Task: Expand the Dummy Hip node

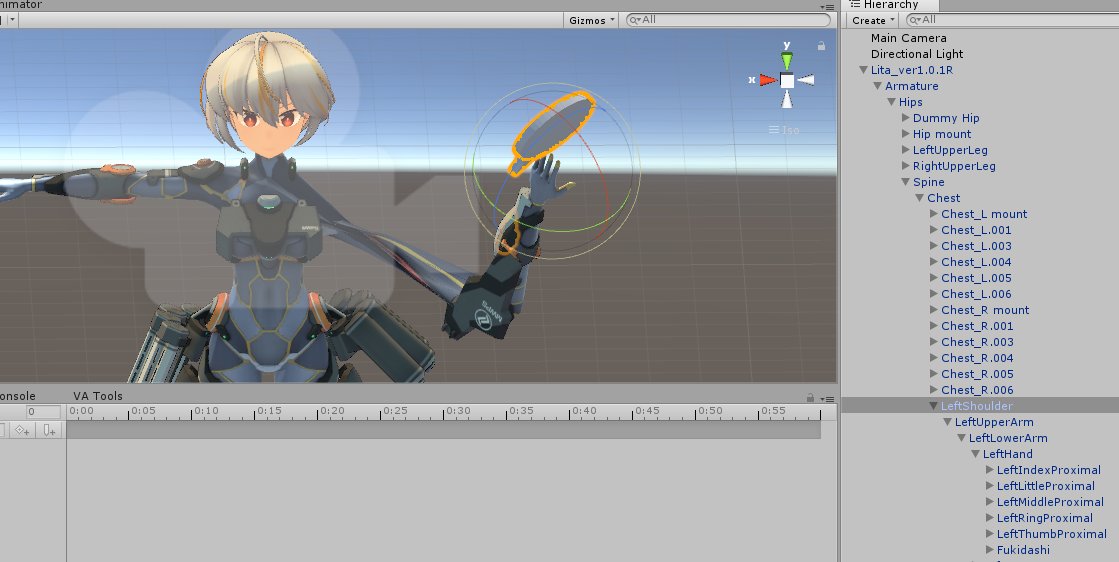Action: tap(906, 118)
